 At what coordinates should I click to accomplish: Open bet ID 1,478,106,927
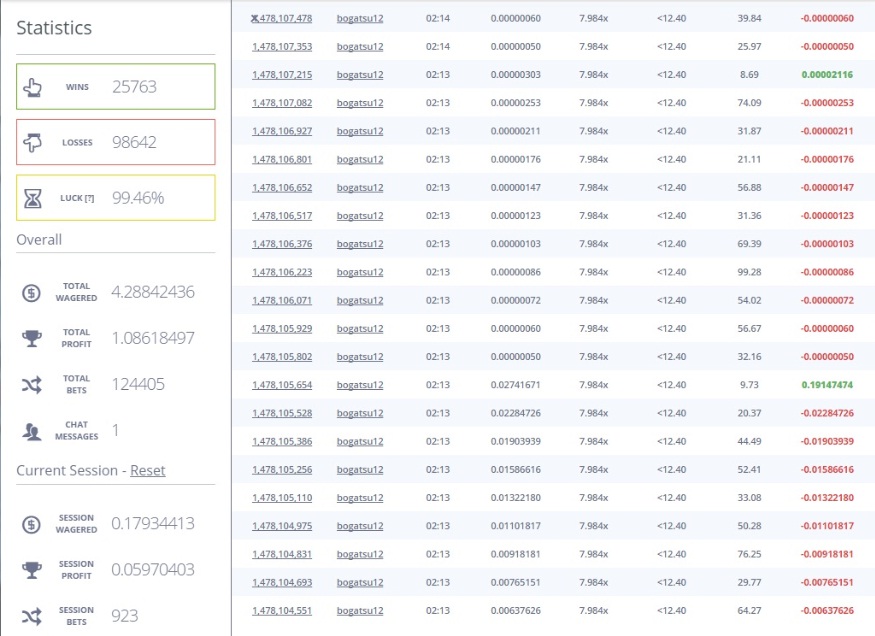point(282,131)
